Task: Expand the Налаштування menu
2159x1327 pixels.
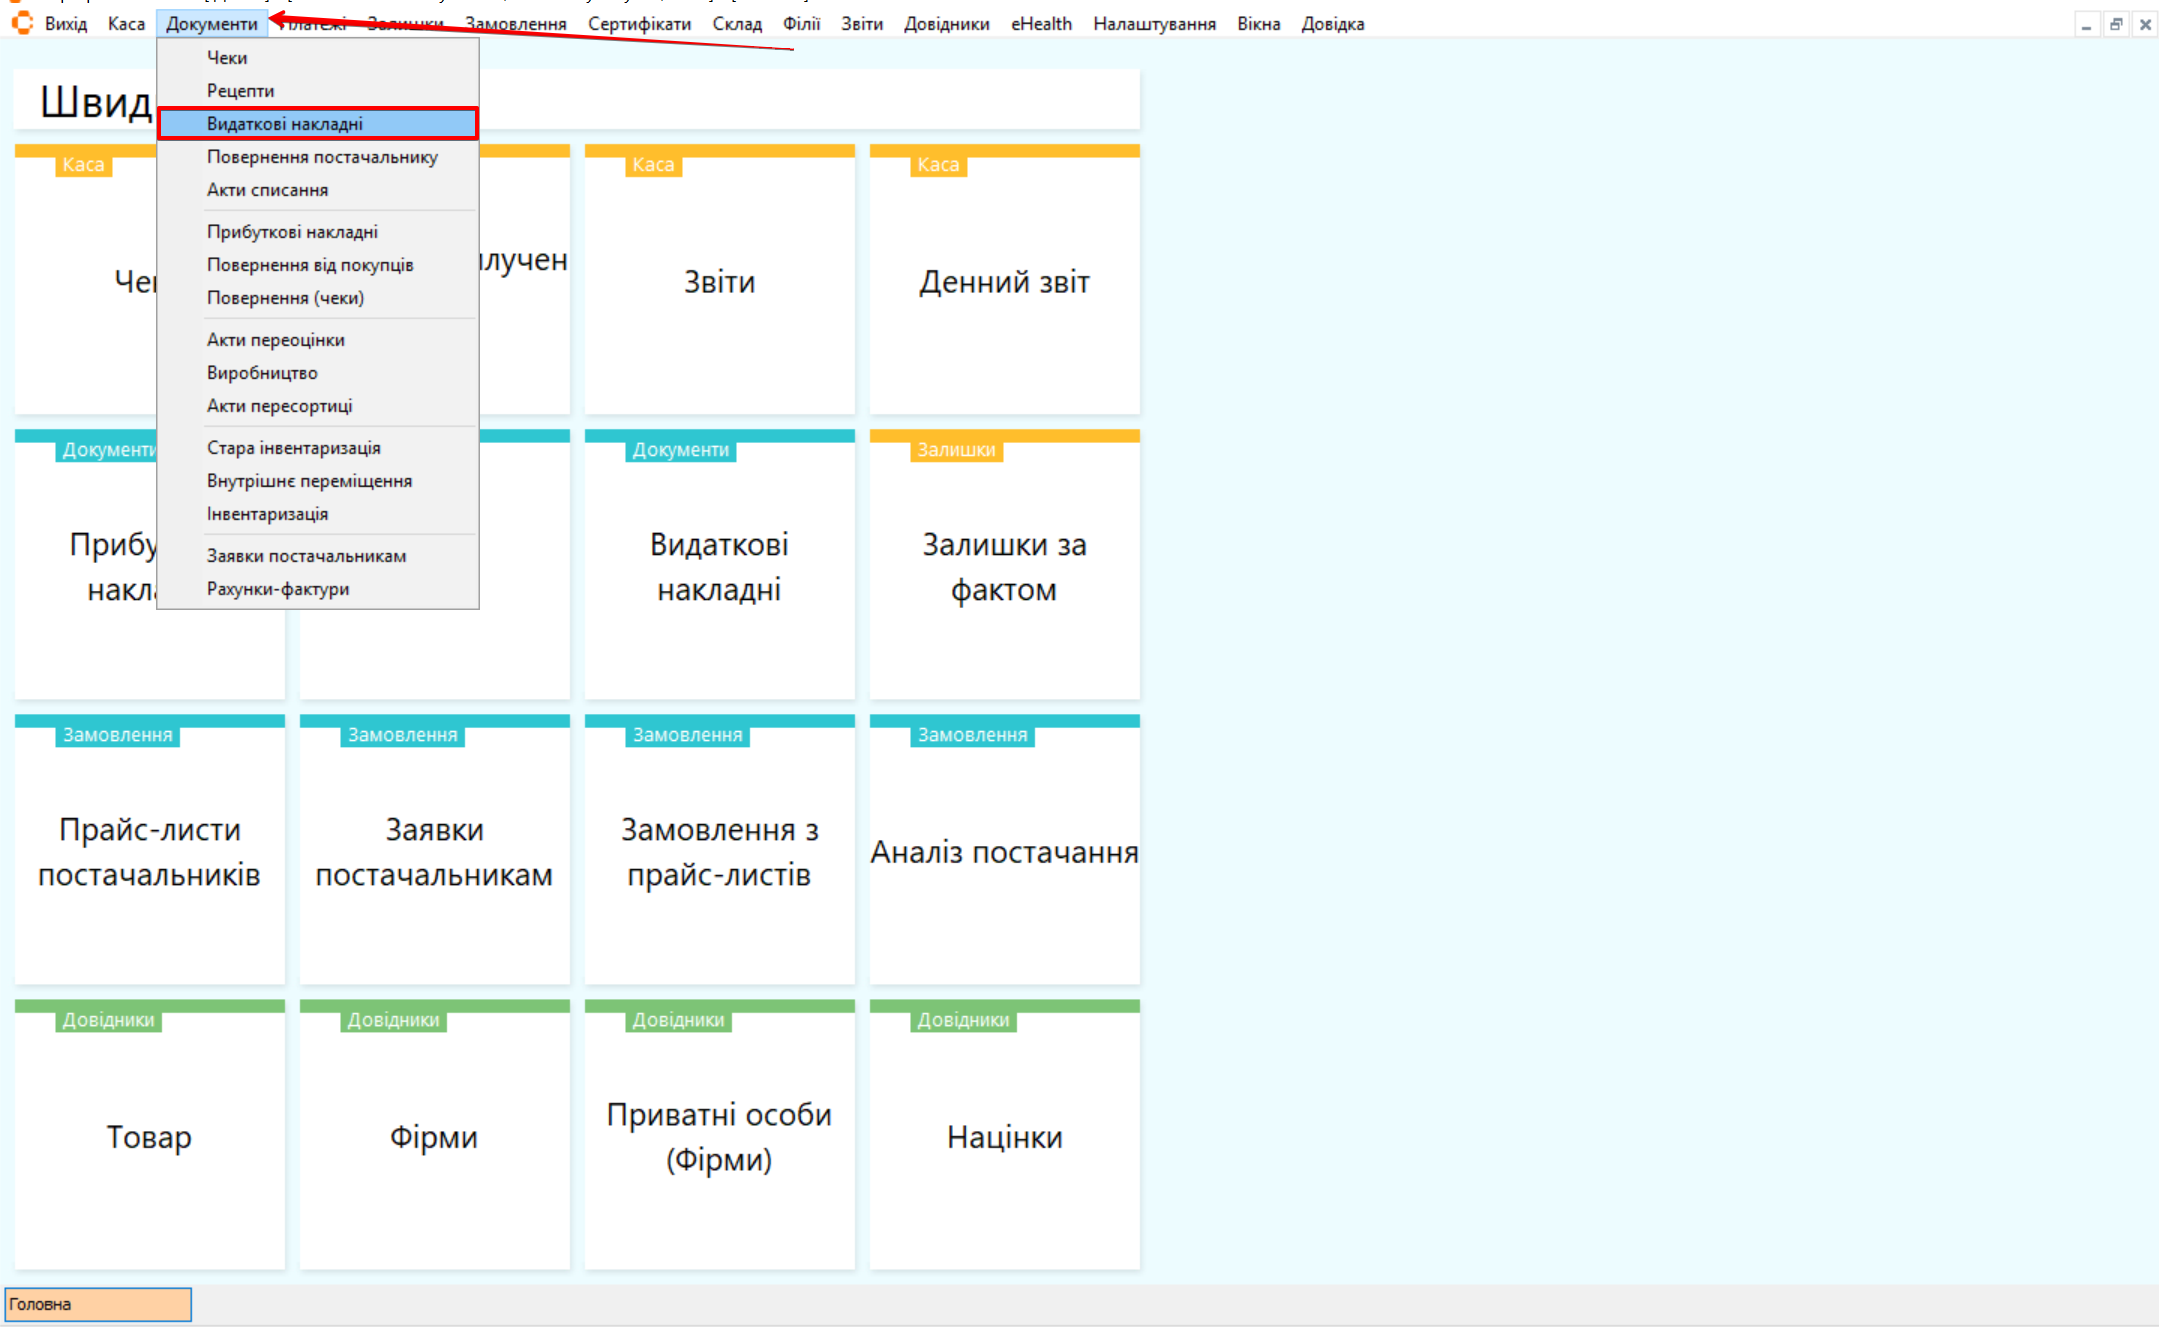Action: (1154, 24)
